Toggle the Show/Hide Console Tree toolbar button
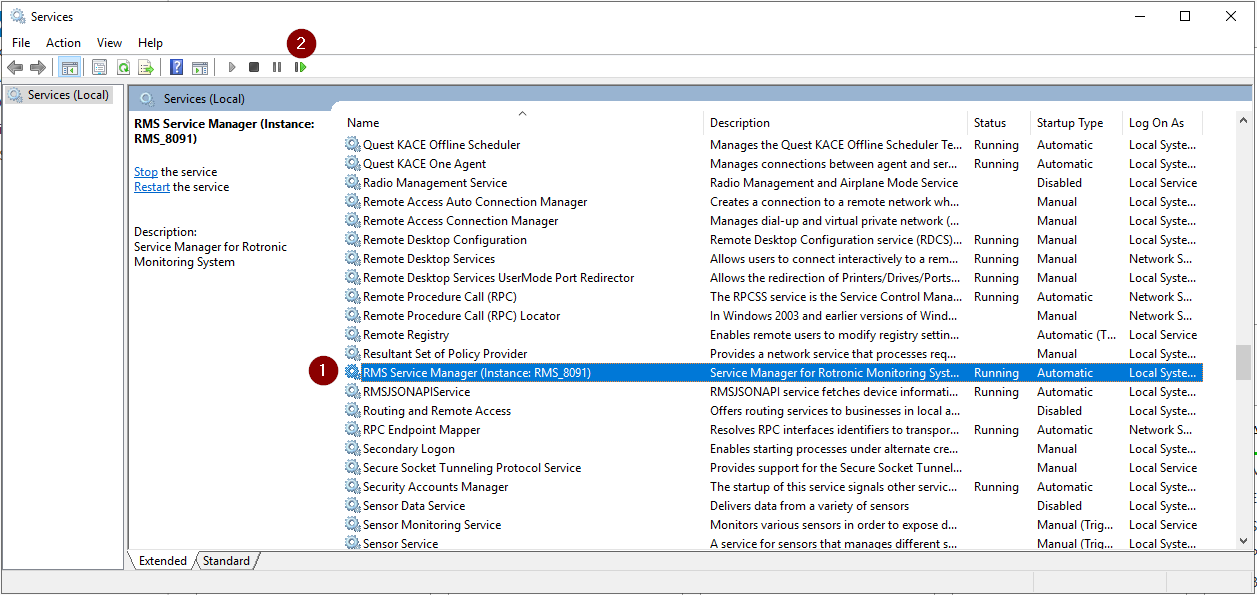1257x595 pixels. [70, 67]
